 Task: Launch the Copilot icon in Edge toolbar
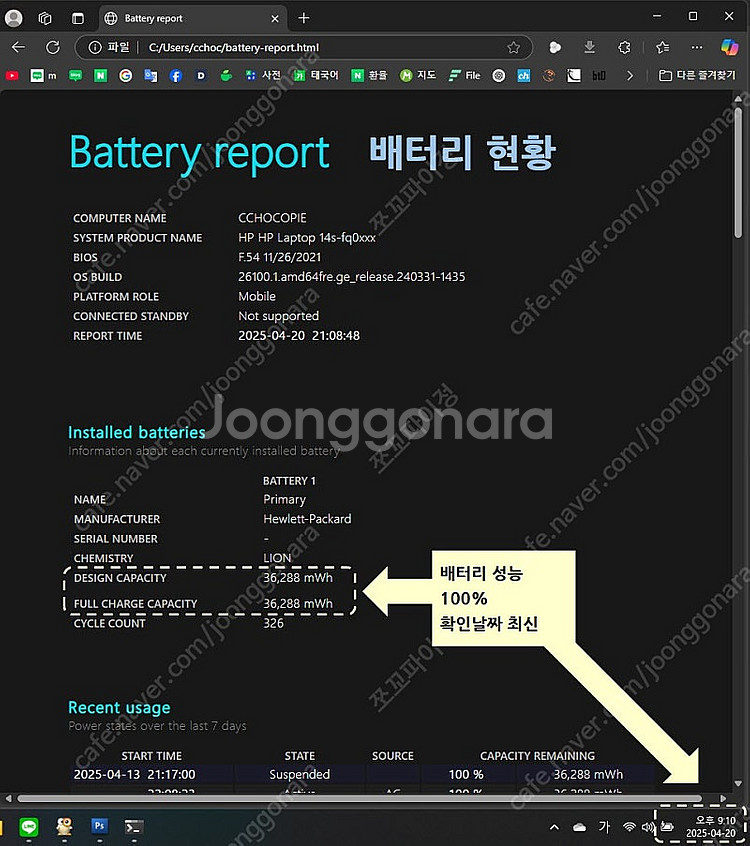coord(729,47)
